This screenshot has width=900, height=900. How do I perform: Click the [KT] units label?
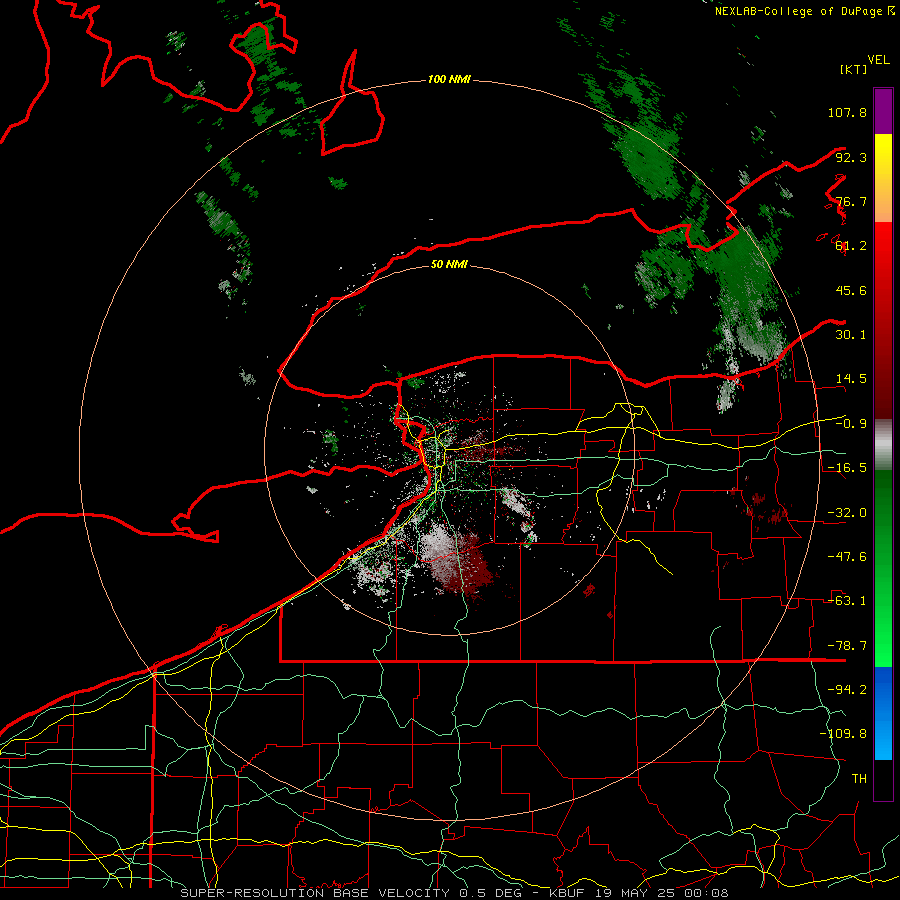[854, 69]
